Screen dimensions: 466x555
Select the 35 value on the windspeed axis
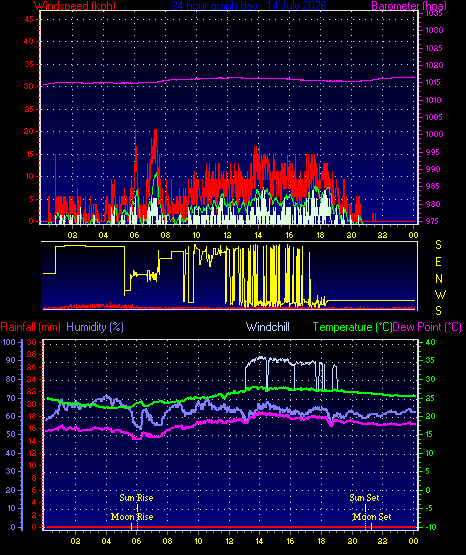(x=29, y=64)
